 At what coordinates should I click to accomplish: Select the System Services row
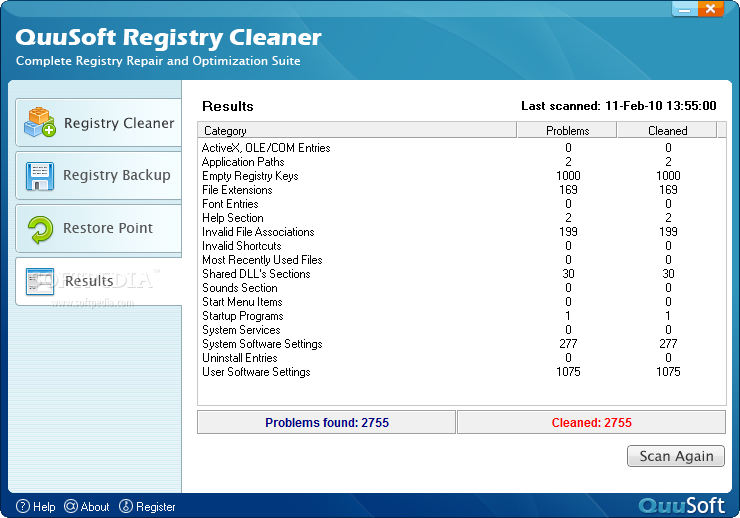[x=462, y=330]
